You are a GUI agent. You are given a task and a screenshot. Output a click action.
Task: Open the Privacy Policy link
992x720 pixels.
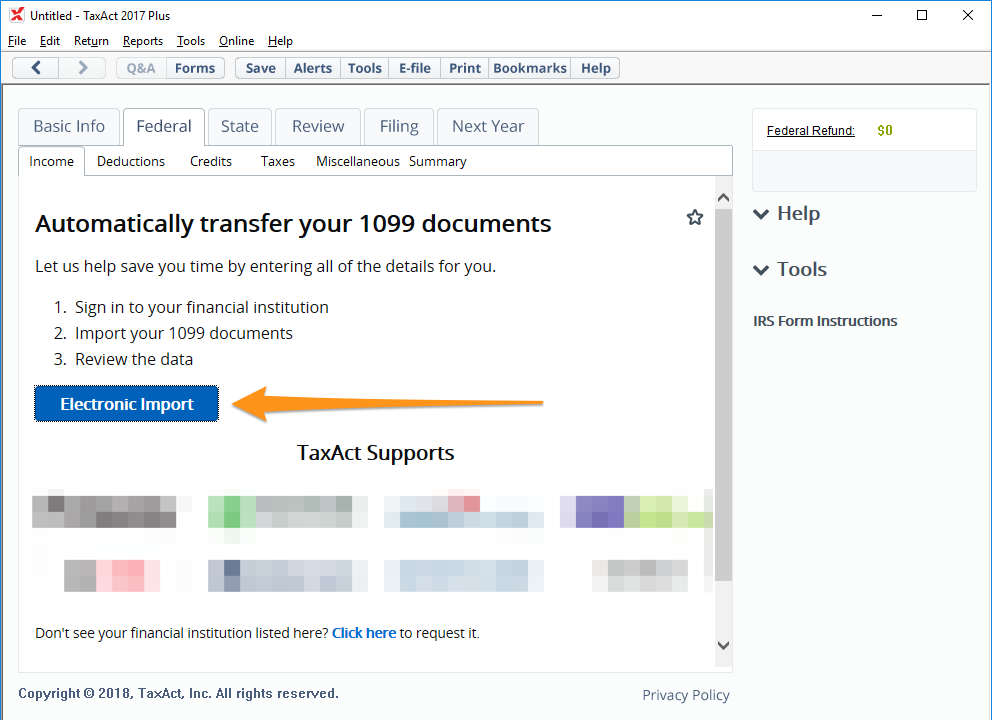[x=685, y=695]
